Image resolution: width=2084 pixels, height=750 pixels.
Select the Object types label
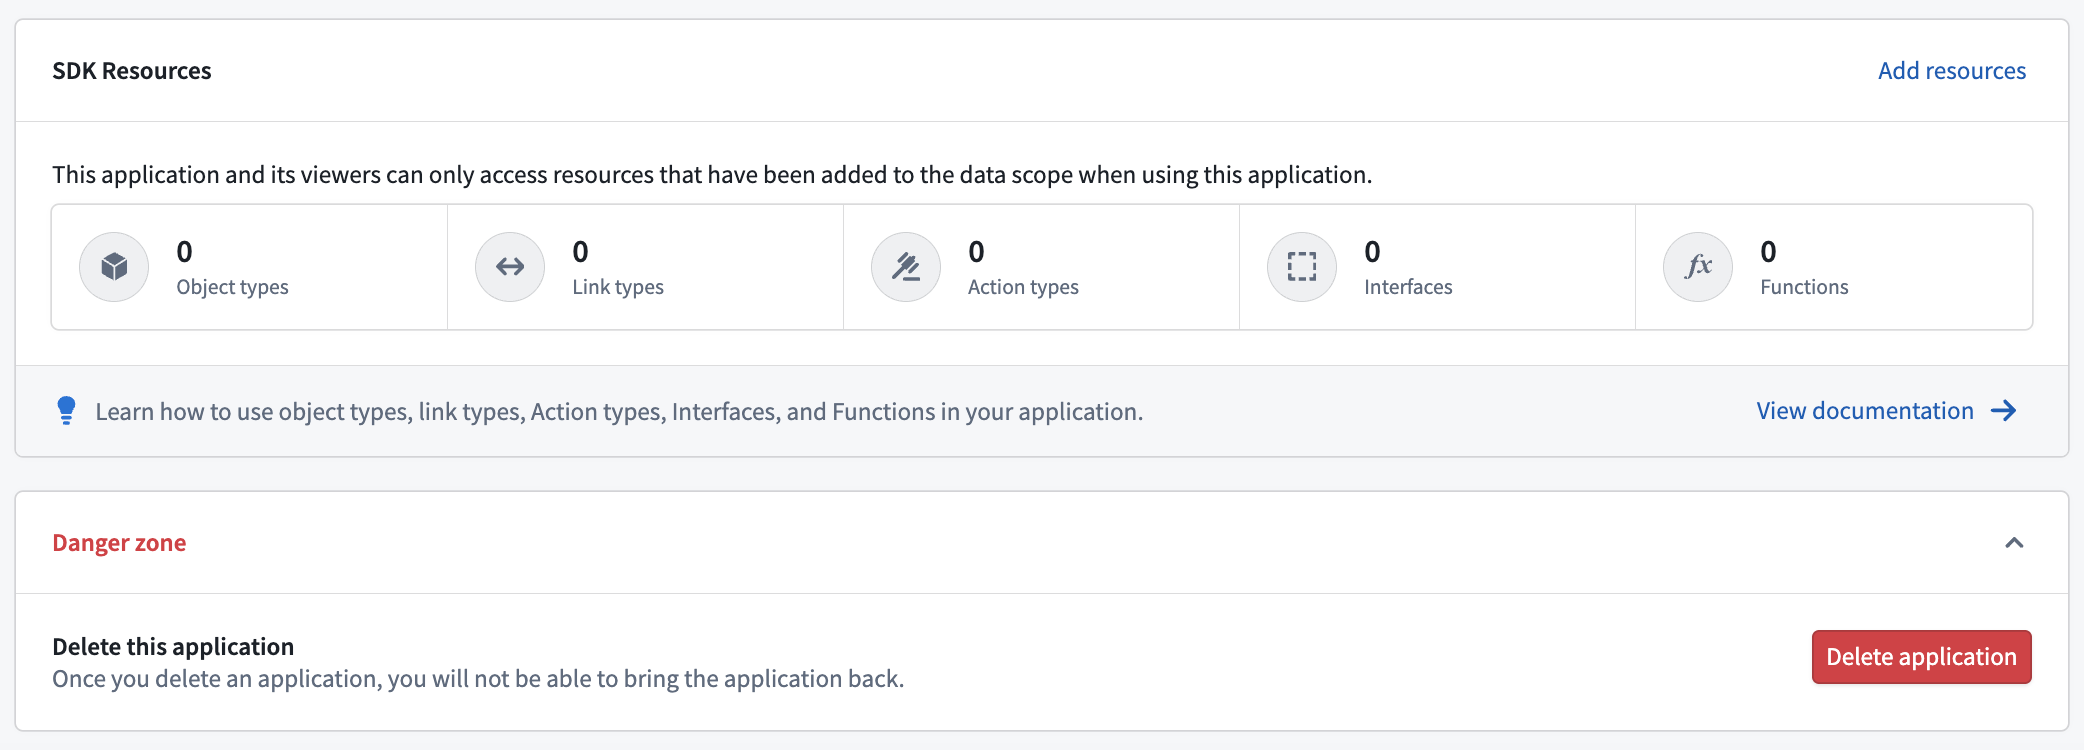(x=232, y=287)
